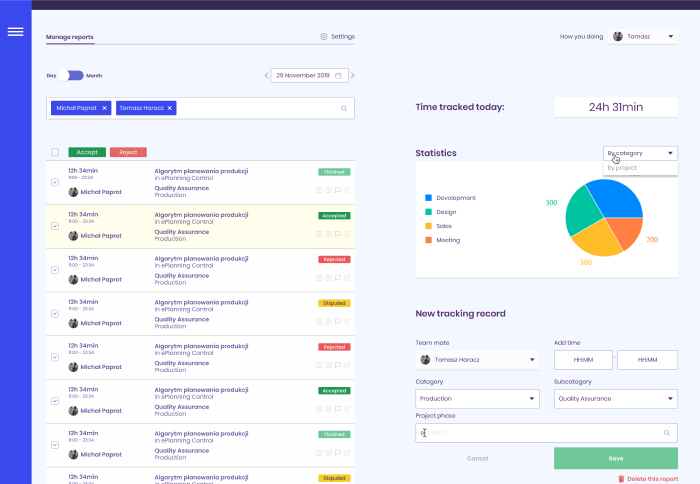Screen dimensions: 700x484
Task: Toggle the checkbox of the non-highlighted Accepted row
Action: (55, 401)
